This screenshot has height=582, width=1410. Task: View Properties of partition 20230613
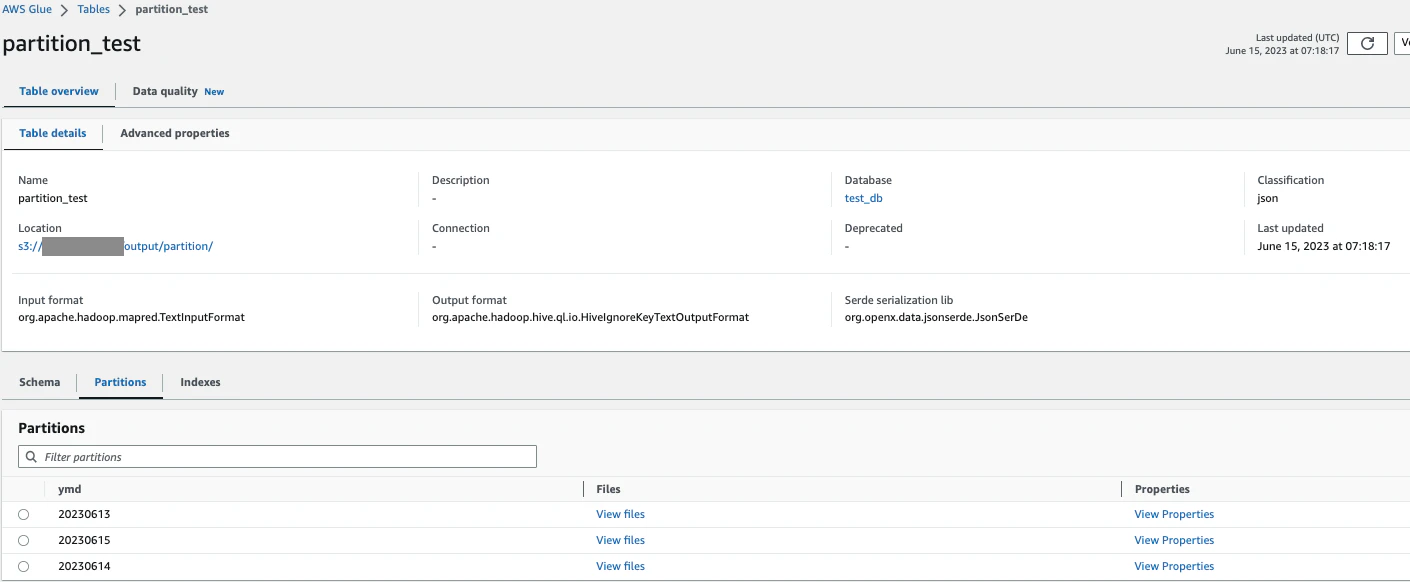pyautogui.click(x=1174, y=514)
